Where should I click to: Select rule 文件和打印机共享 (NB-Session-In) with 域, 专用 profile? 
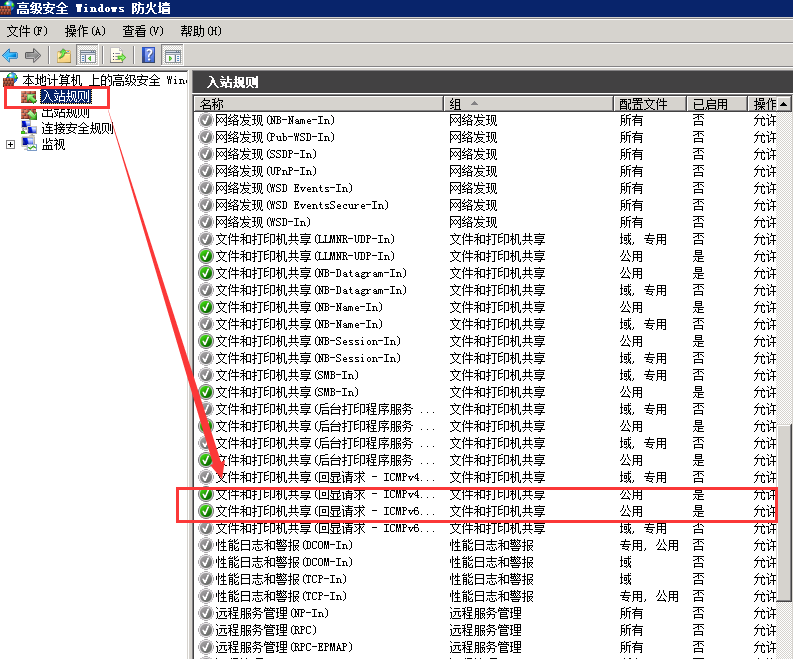[308, 358]
